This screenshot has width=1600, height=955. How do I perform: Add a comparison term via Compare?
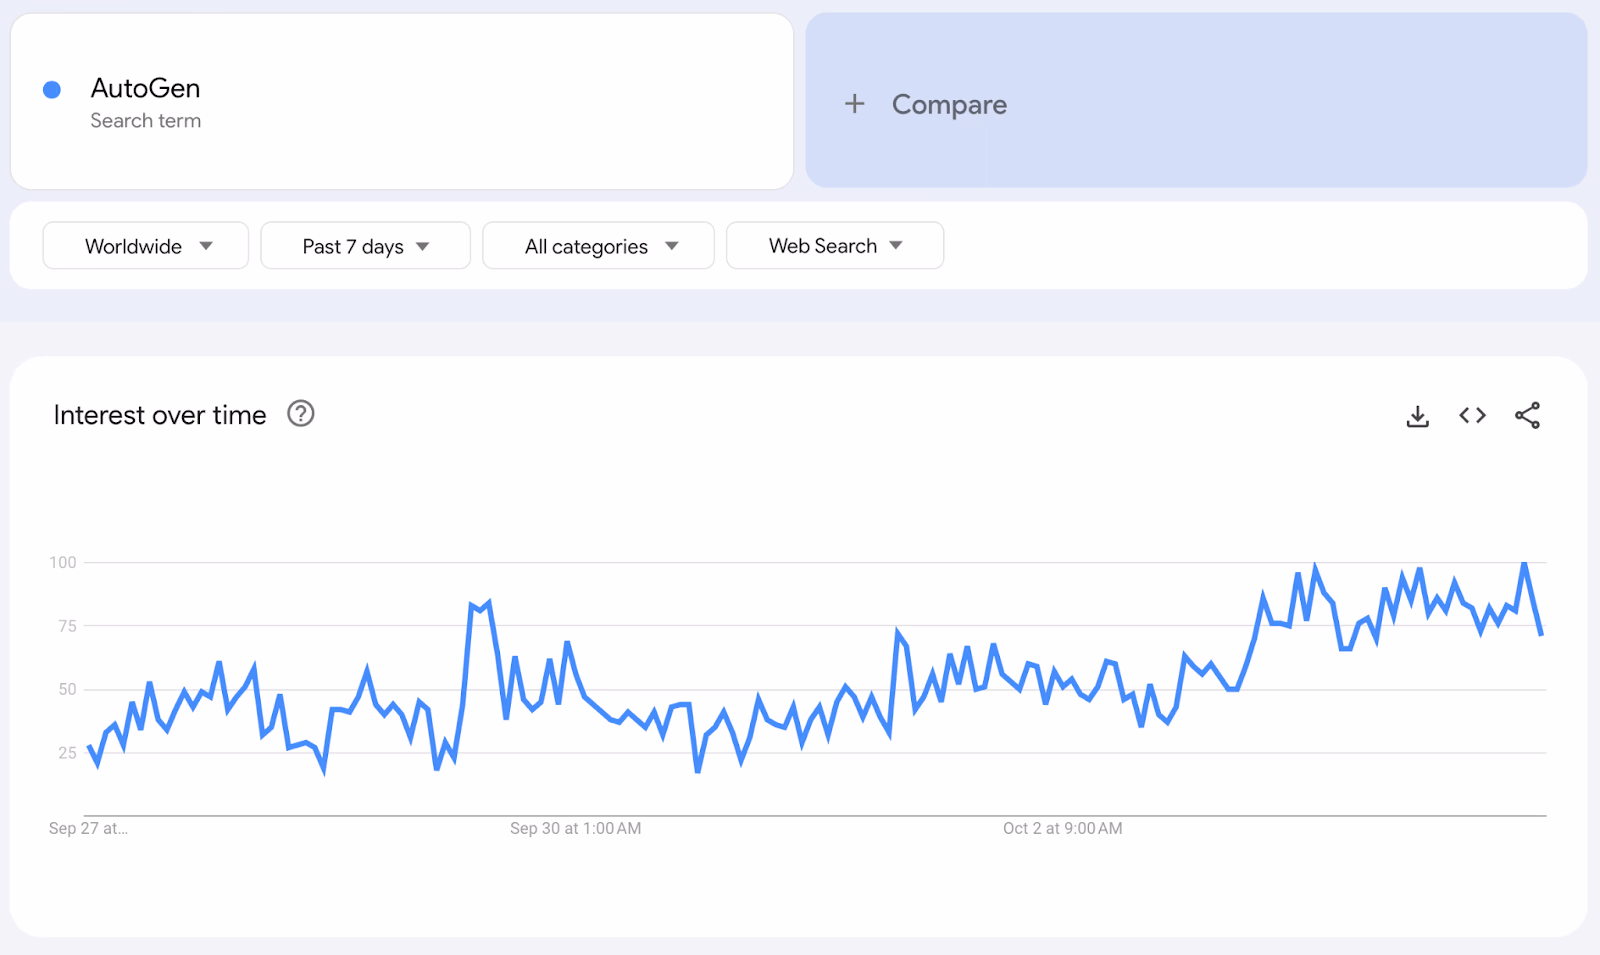1196,100
